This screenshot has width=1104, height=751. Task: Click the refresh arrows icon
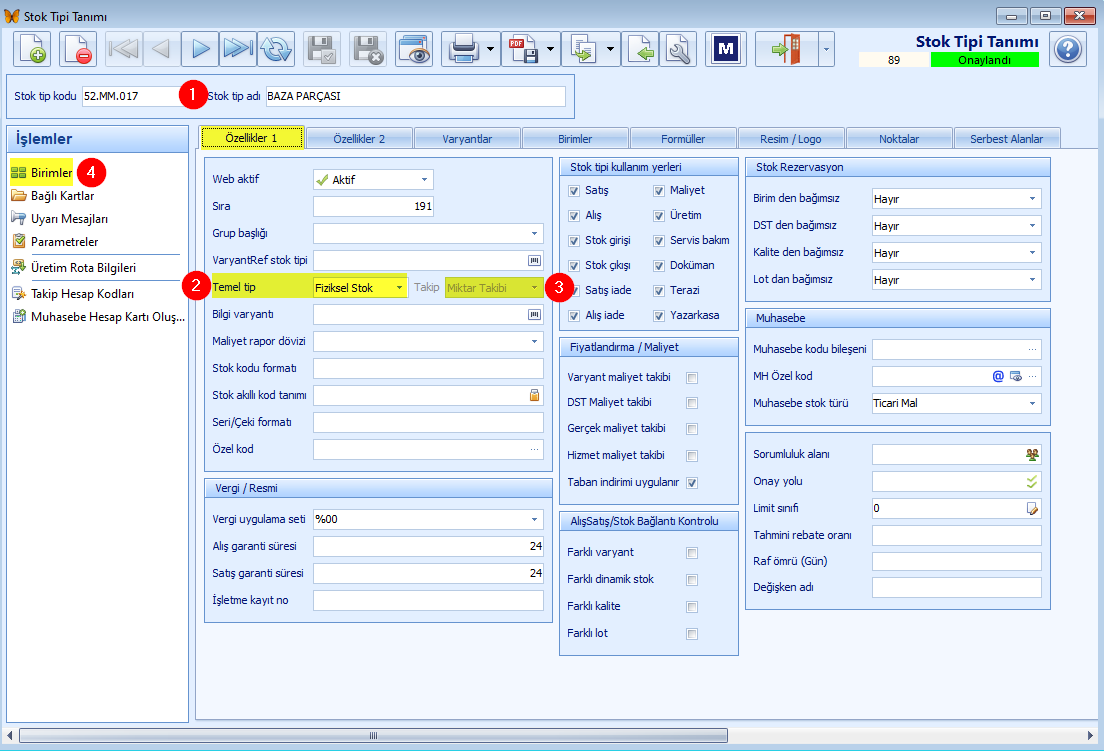pos(276,49)
